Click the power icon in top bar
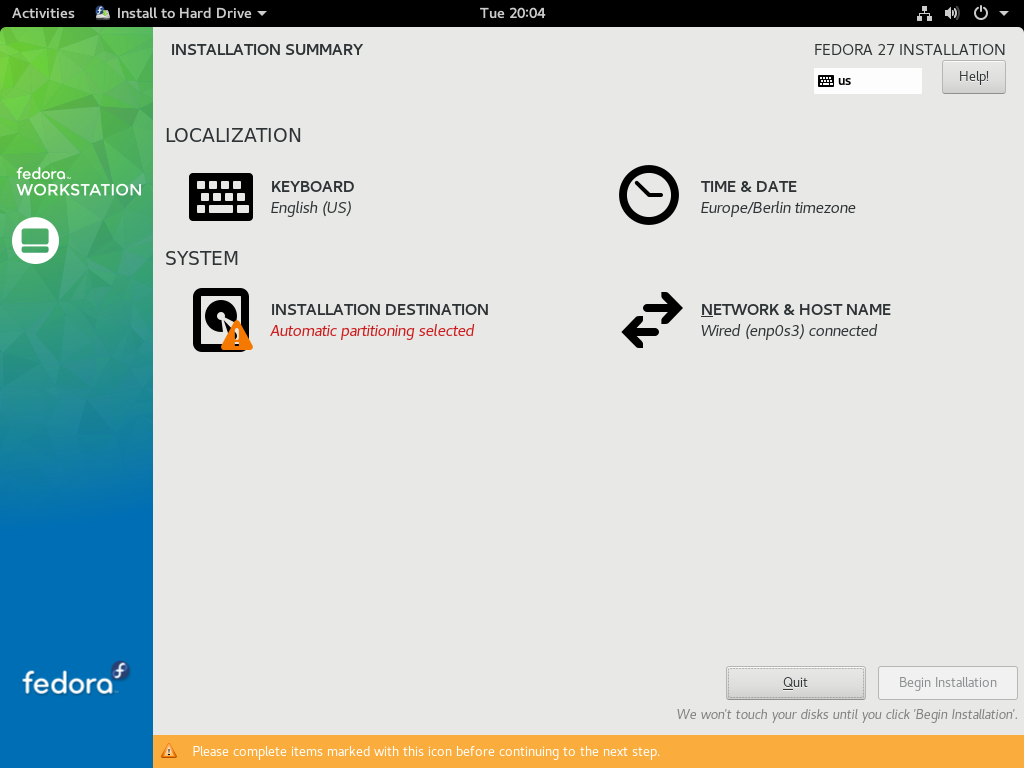Viewport: 1024px width, 768px height. (981, 13)
